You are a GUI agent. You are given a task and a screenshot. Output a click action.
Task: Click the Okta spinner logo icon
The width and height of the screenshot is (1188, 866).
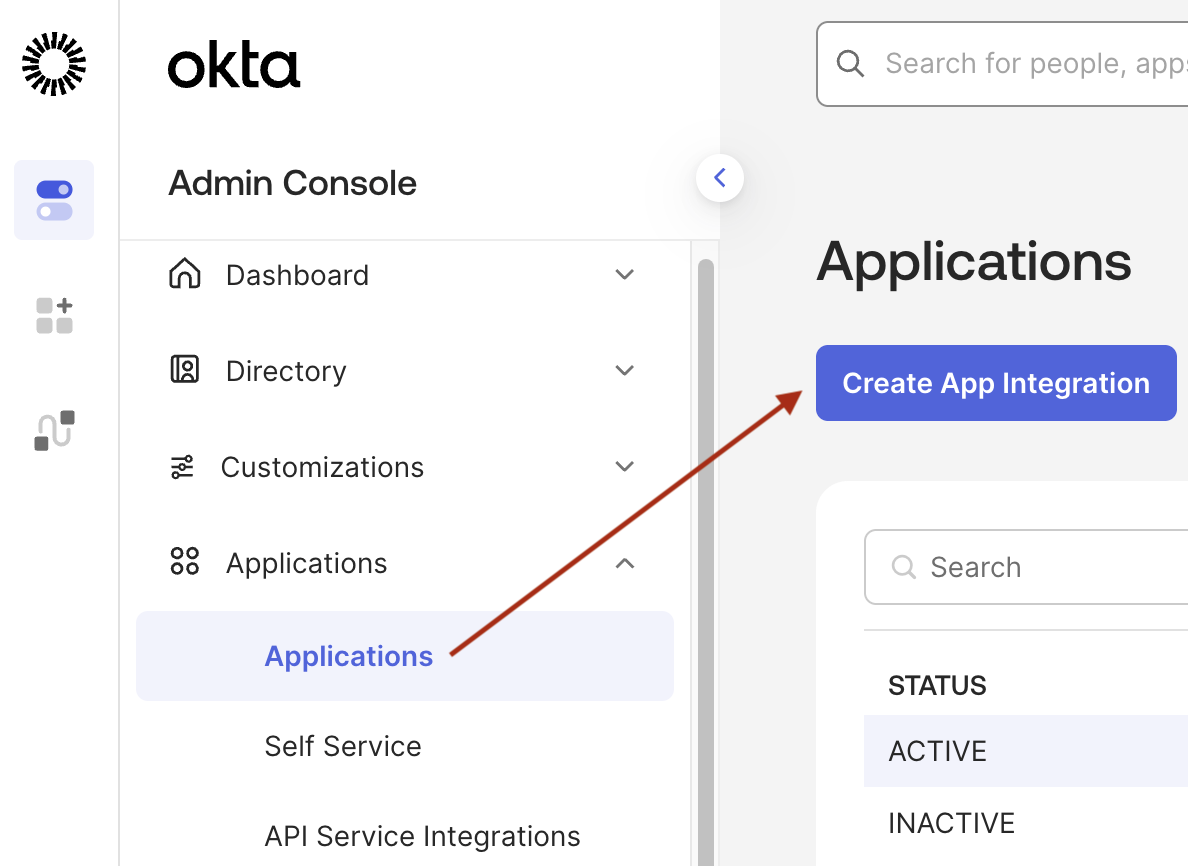pos(53,63)
